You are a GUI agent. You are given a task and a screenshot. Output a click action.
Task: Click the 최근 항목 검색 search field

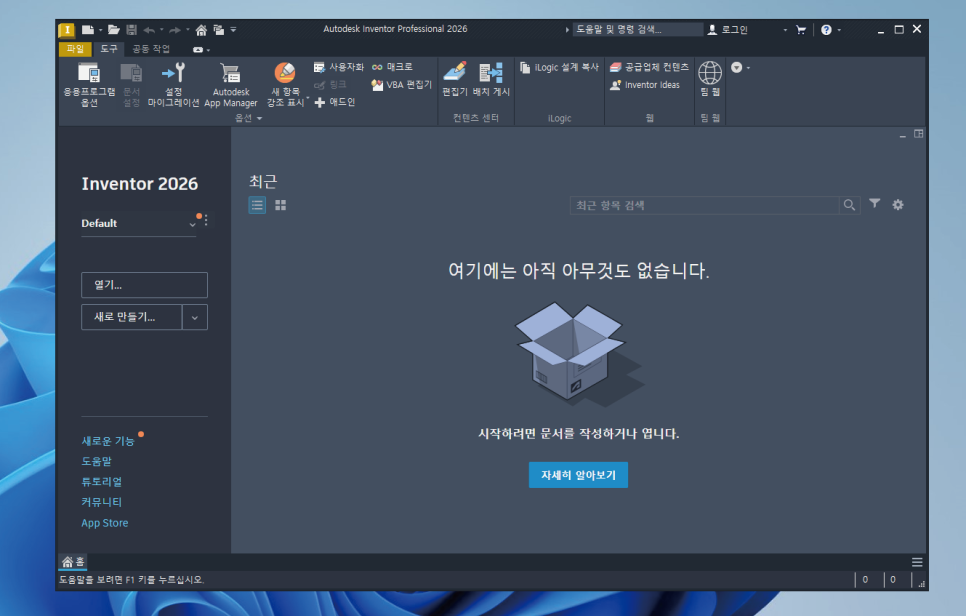tap(704, 205)
